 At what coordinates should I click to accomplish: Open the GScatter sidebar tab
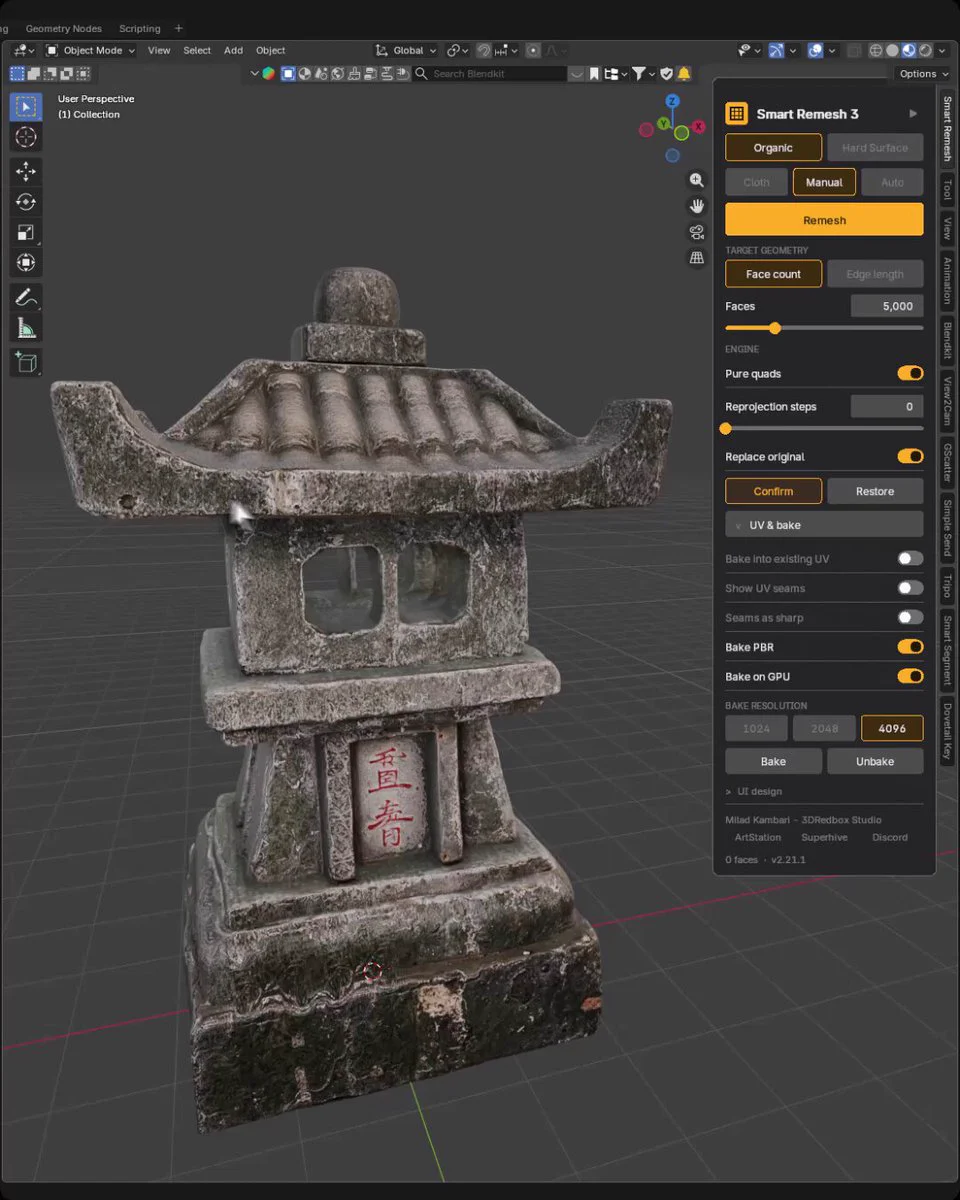947,461
